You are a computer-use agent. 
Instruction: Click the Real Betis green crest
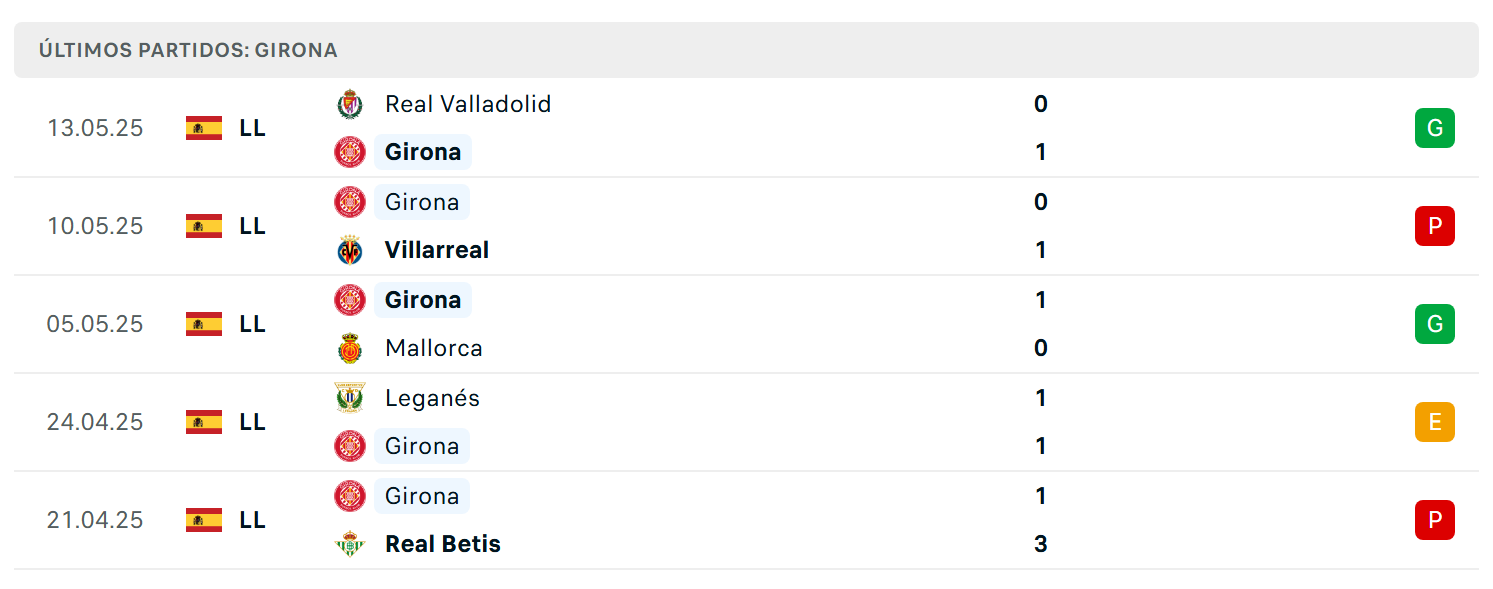tap(350, 544)
